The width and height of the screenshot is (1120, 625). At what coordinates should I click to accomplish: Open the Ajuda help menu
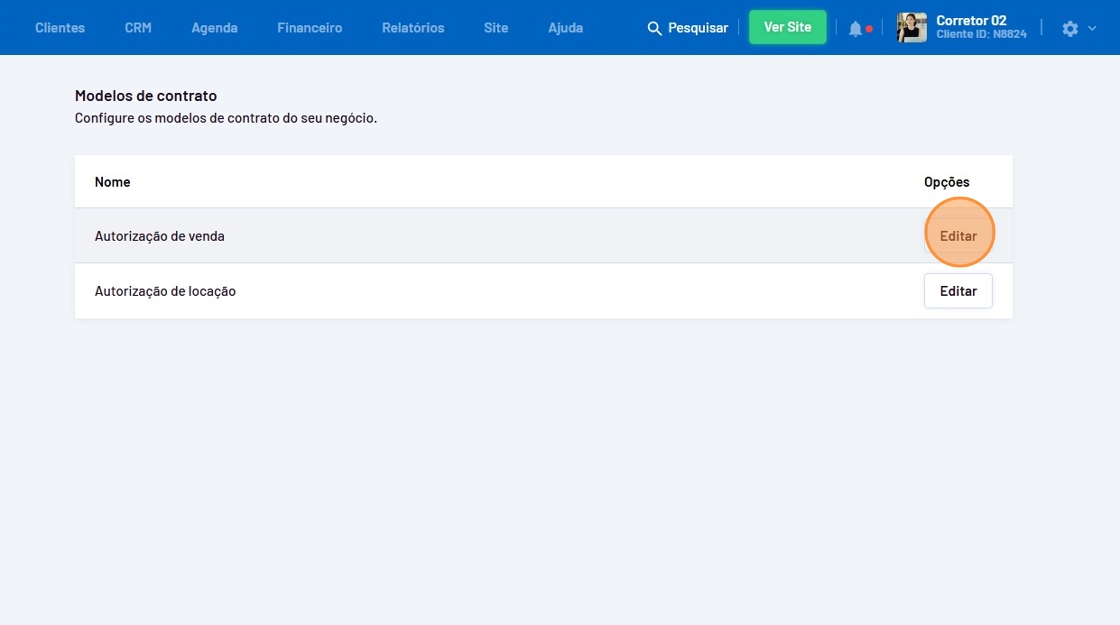(x=565, y=28)
